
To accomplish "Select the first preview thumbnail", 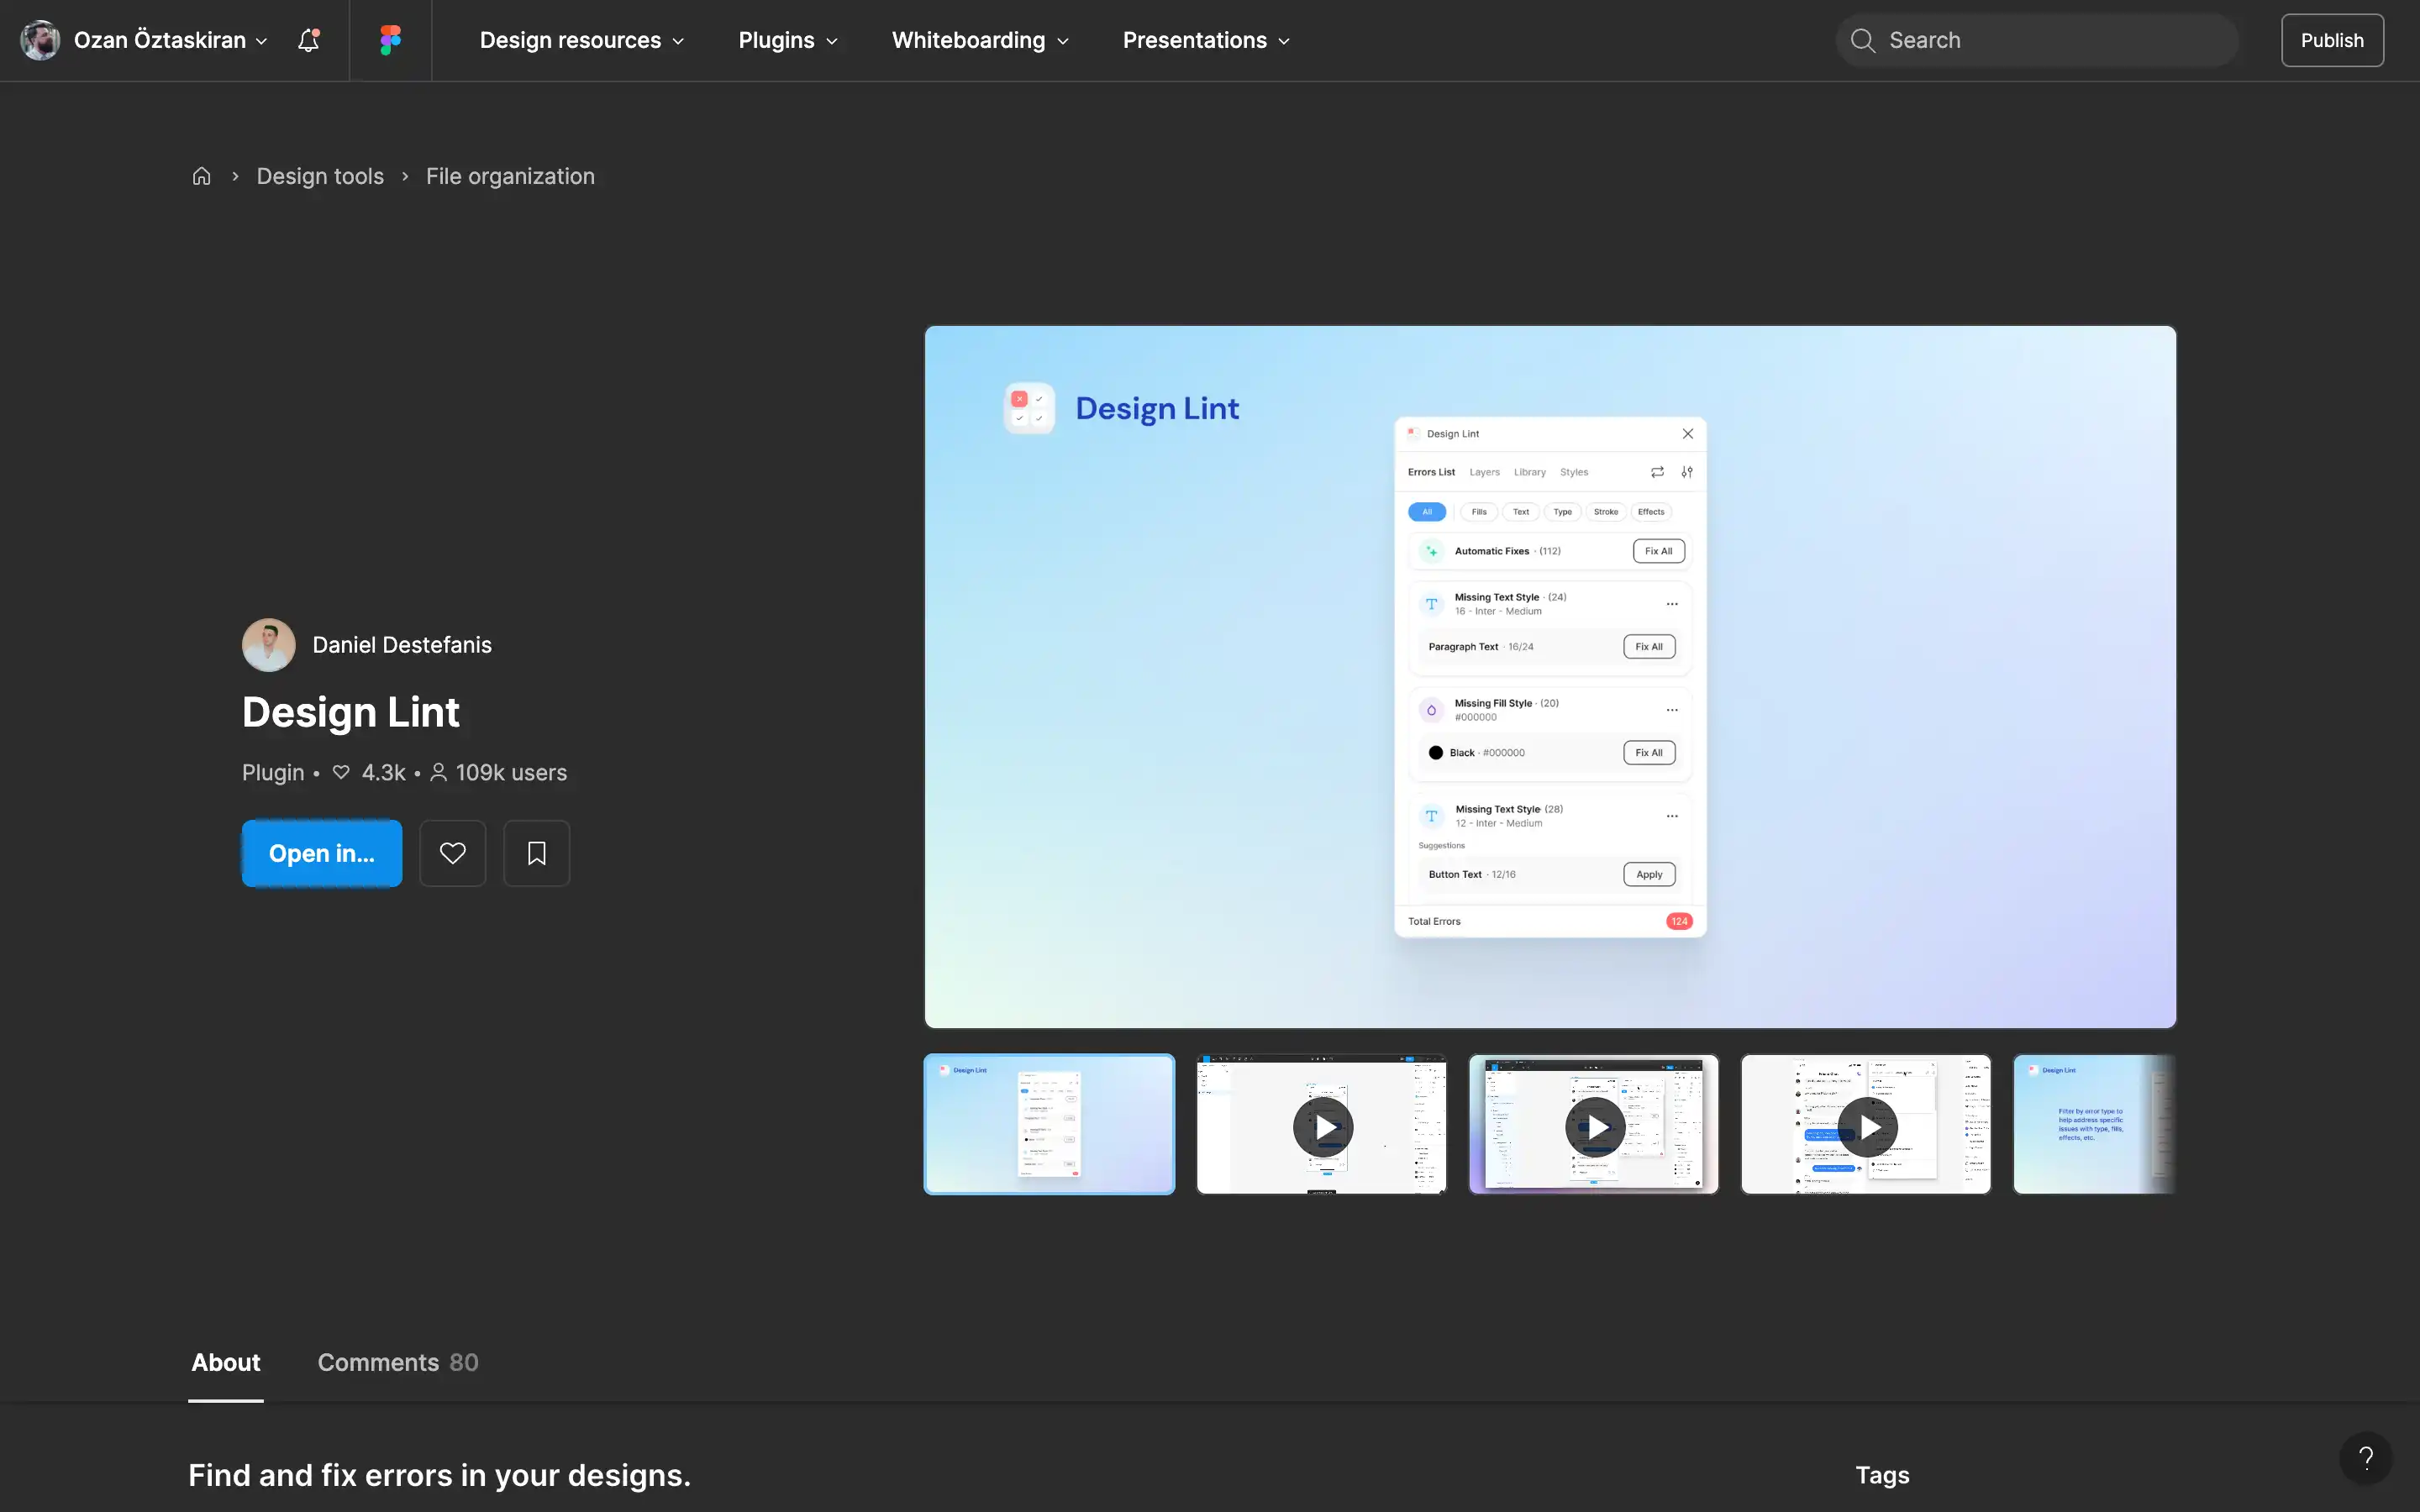I will [x=1049, y=1124].
